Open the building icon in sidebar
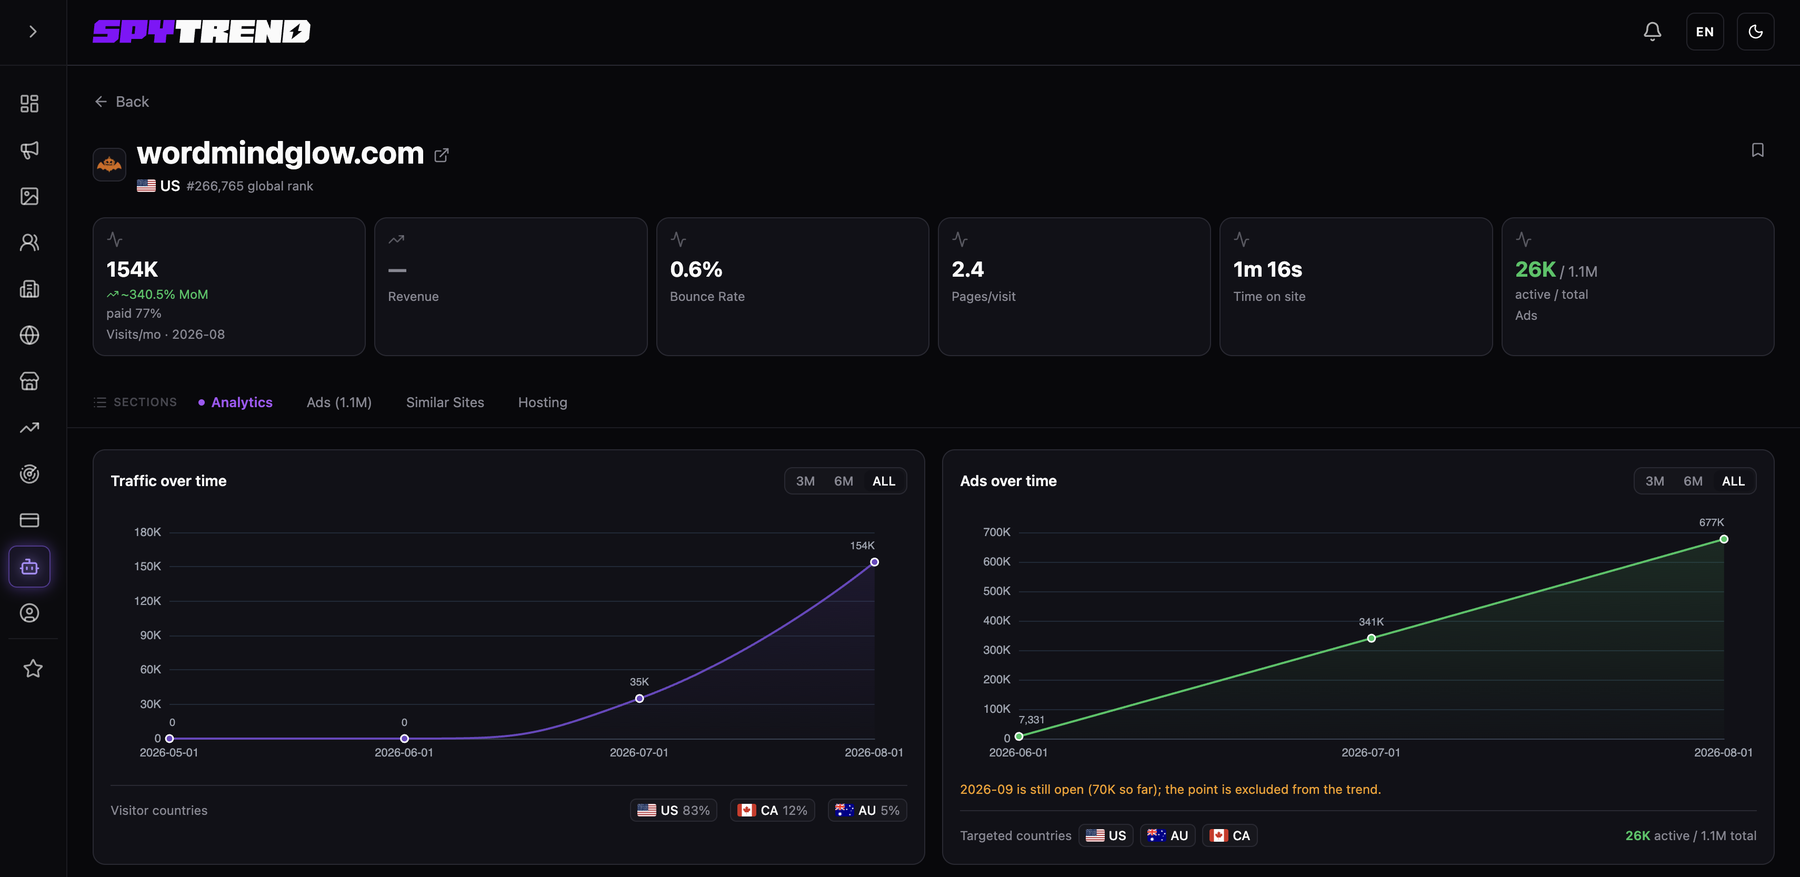 click(30, 289)
